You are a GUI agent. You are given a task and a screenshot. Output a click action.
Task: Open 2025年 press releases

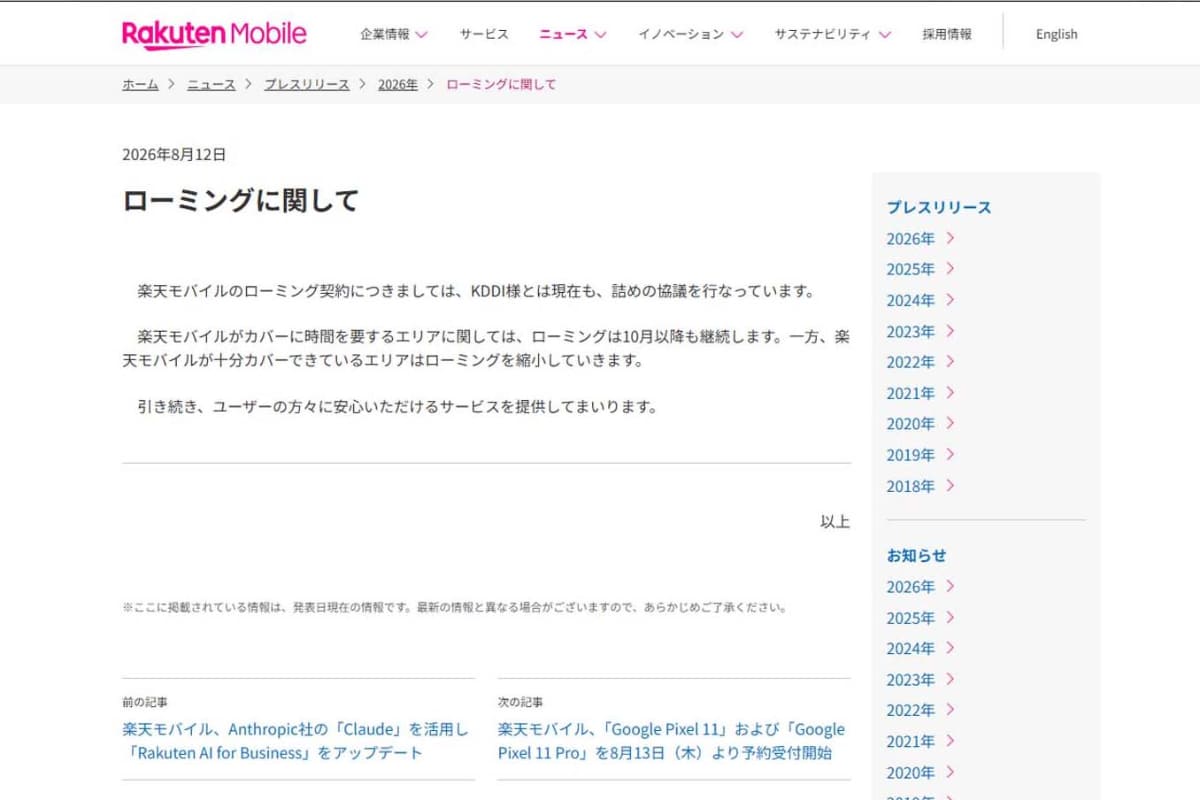(x=921, y=270)
